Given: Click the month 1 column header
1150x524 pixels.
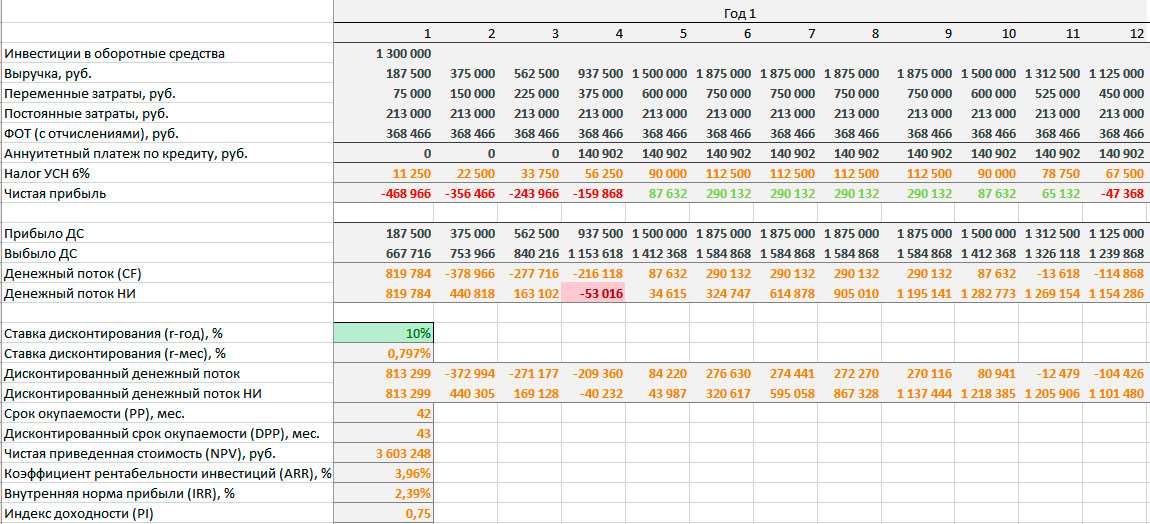Looking at the screenshot, I should (x=384, y=33).
